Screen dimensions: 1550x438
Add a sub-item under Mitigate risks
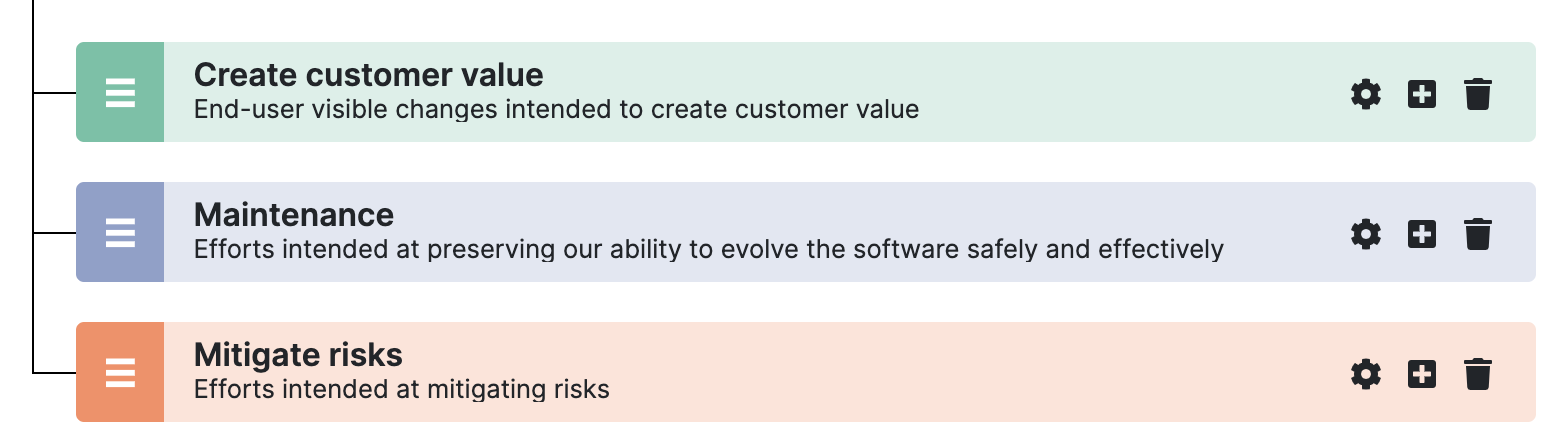(x=1421, y=375)
